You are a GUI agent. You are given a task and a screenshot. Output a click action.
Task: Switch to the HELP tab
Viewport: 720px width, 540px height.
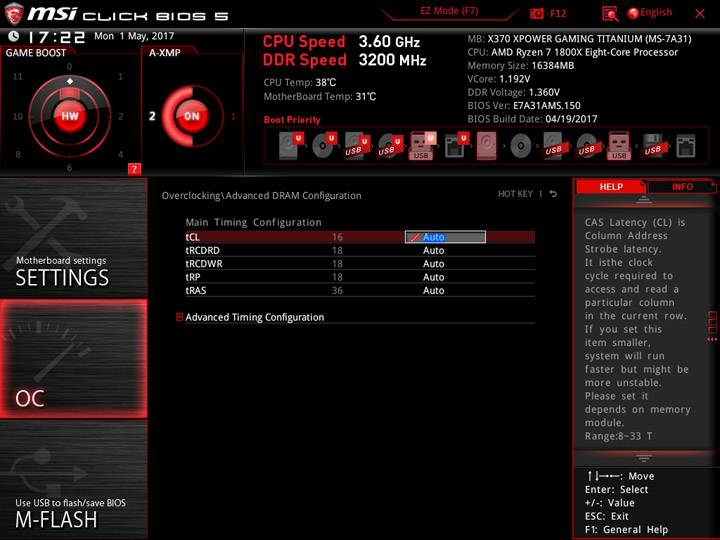(611, 186)
